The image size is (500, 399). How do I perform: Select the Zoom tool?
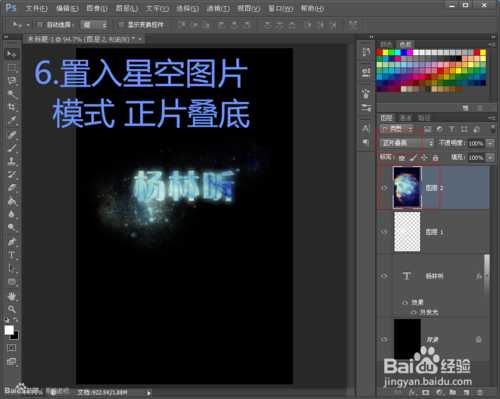point(12,309)
